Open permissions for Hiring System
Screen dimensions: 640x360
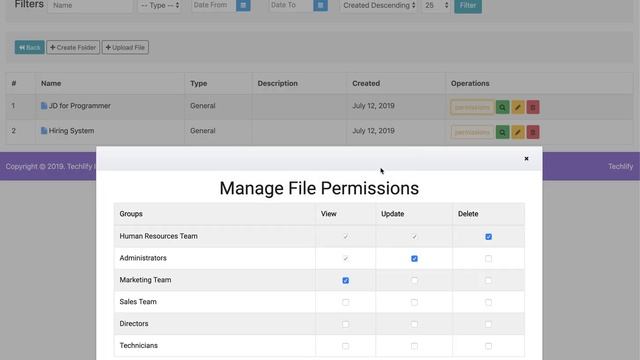pyautogui.click(x=472, y=132)
